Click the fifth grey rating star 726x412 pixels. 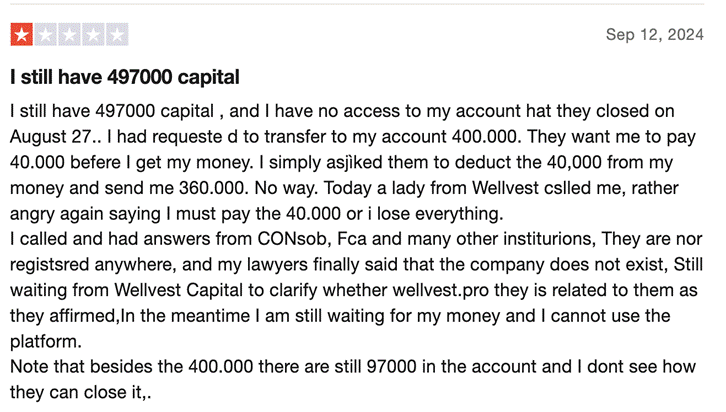(117, 36)
